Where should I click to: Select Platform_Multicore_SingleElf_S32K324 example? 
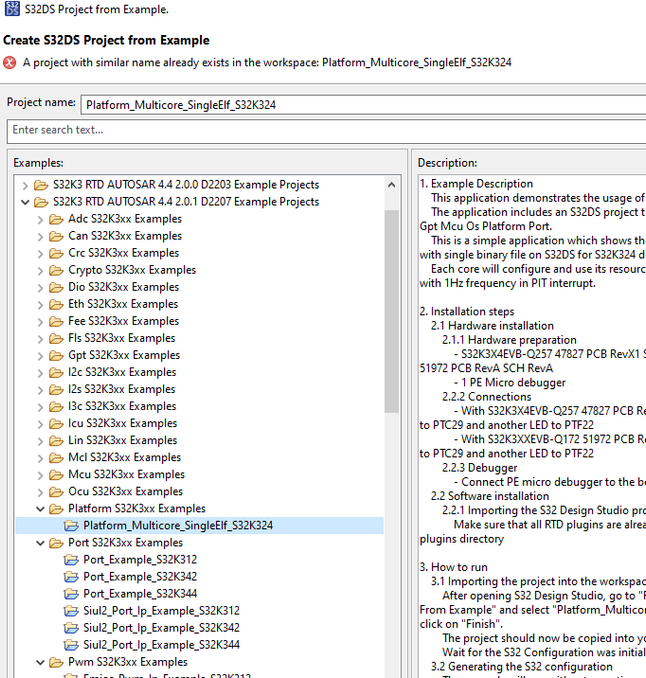pyautogui.click(x=178, y=526)
